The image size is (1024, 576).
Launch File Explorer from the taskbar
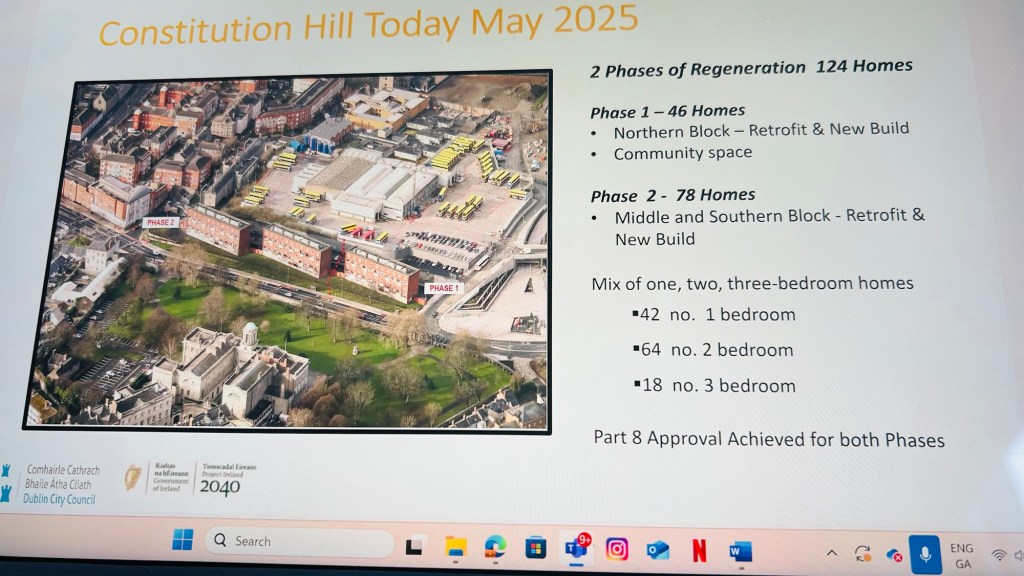tap(456, 546)
